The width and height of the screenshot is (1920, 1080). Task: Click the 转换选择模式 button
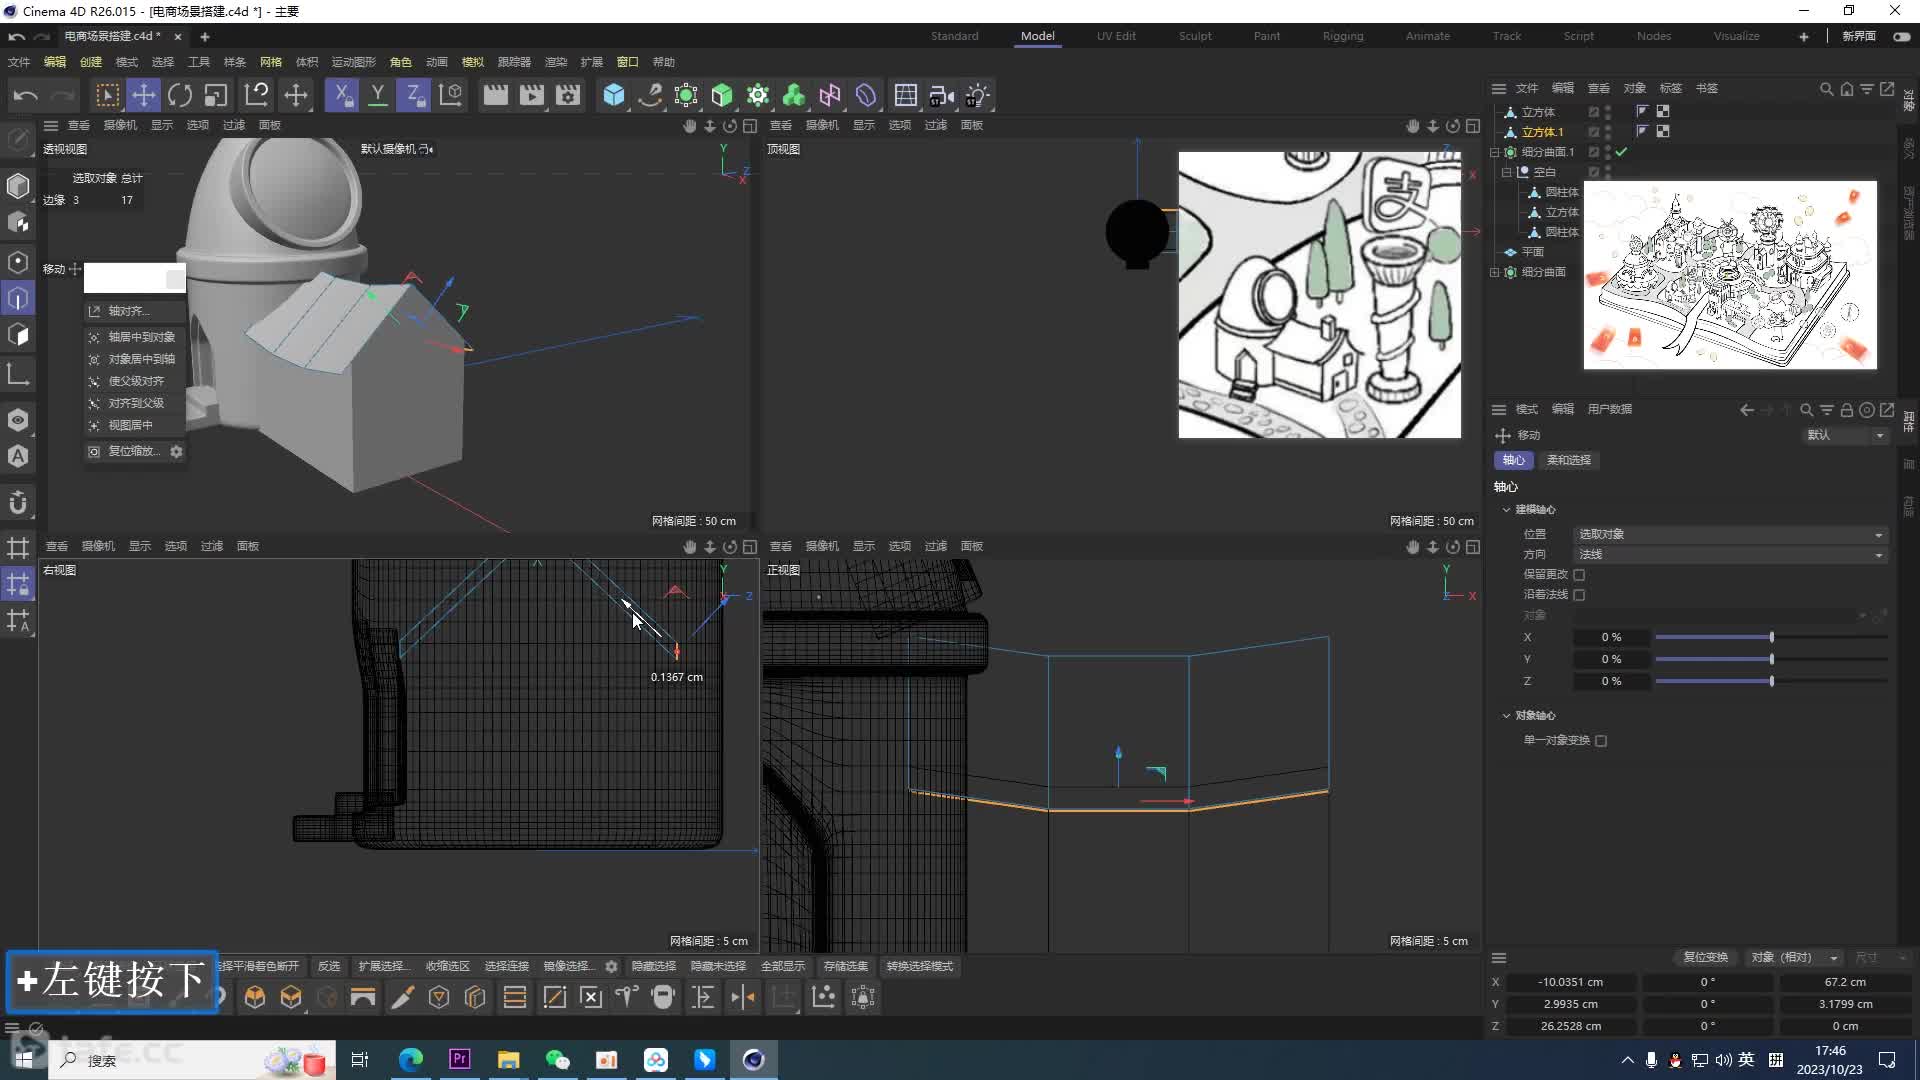point(920,967)
